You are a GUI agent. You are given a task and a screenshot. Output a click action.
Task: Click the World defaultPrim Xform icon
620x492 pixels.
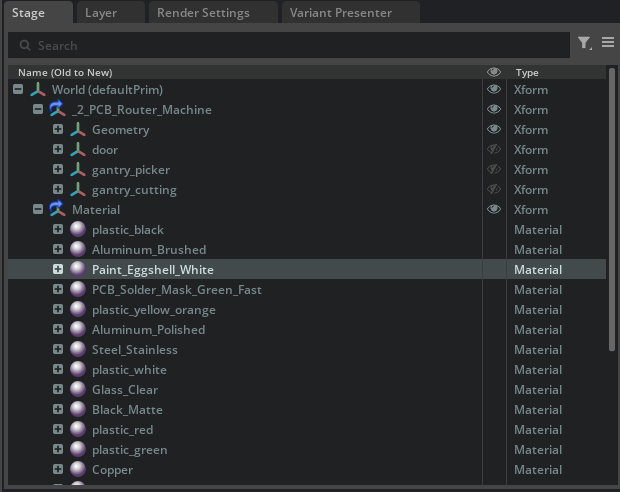[37, 90]
